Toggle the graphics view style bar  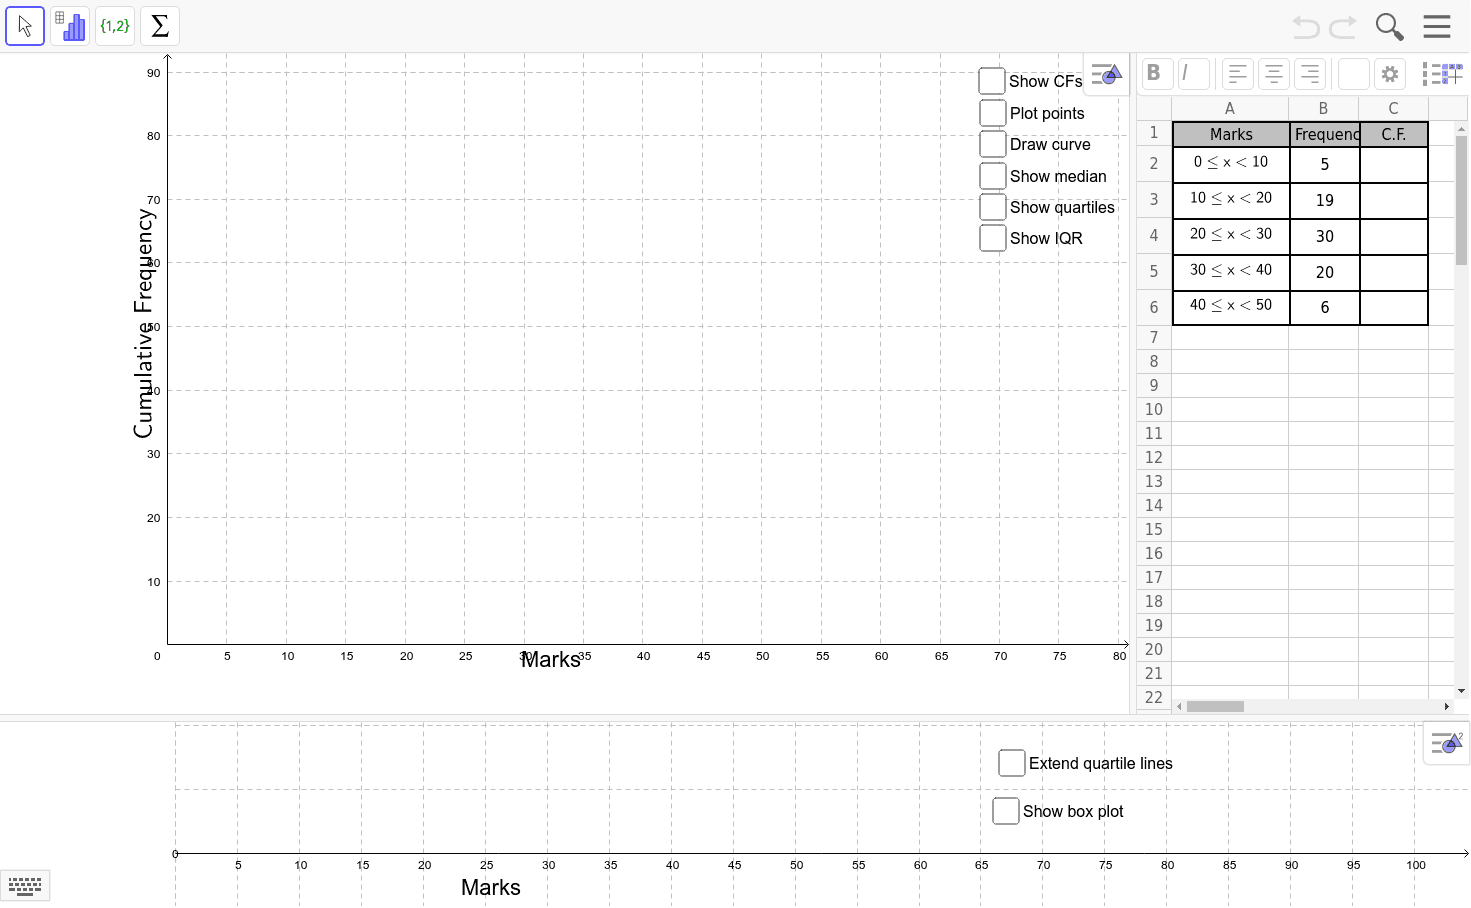point(1106,74)
